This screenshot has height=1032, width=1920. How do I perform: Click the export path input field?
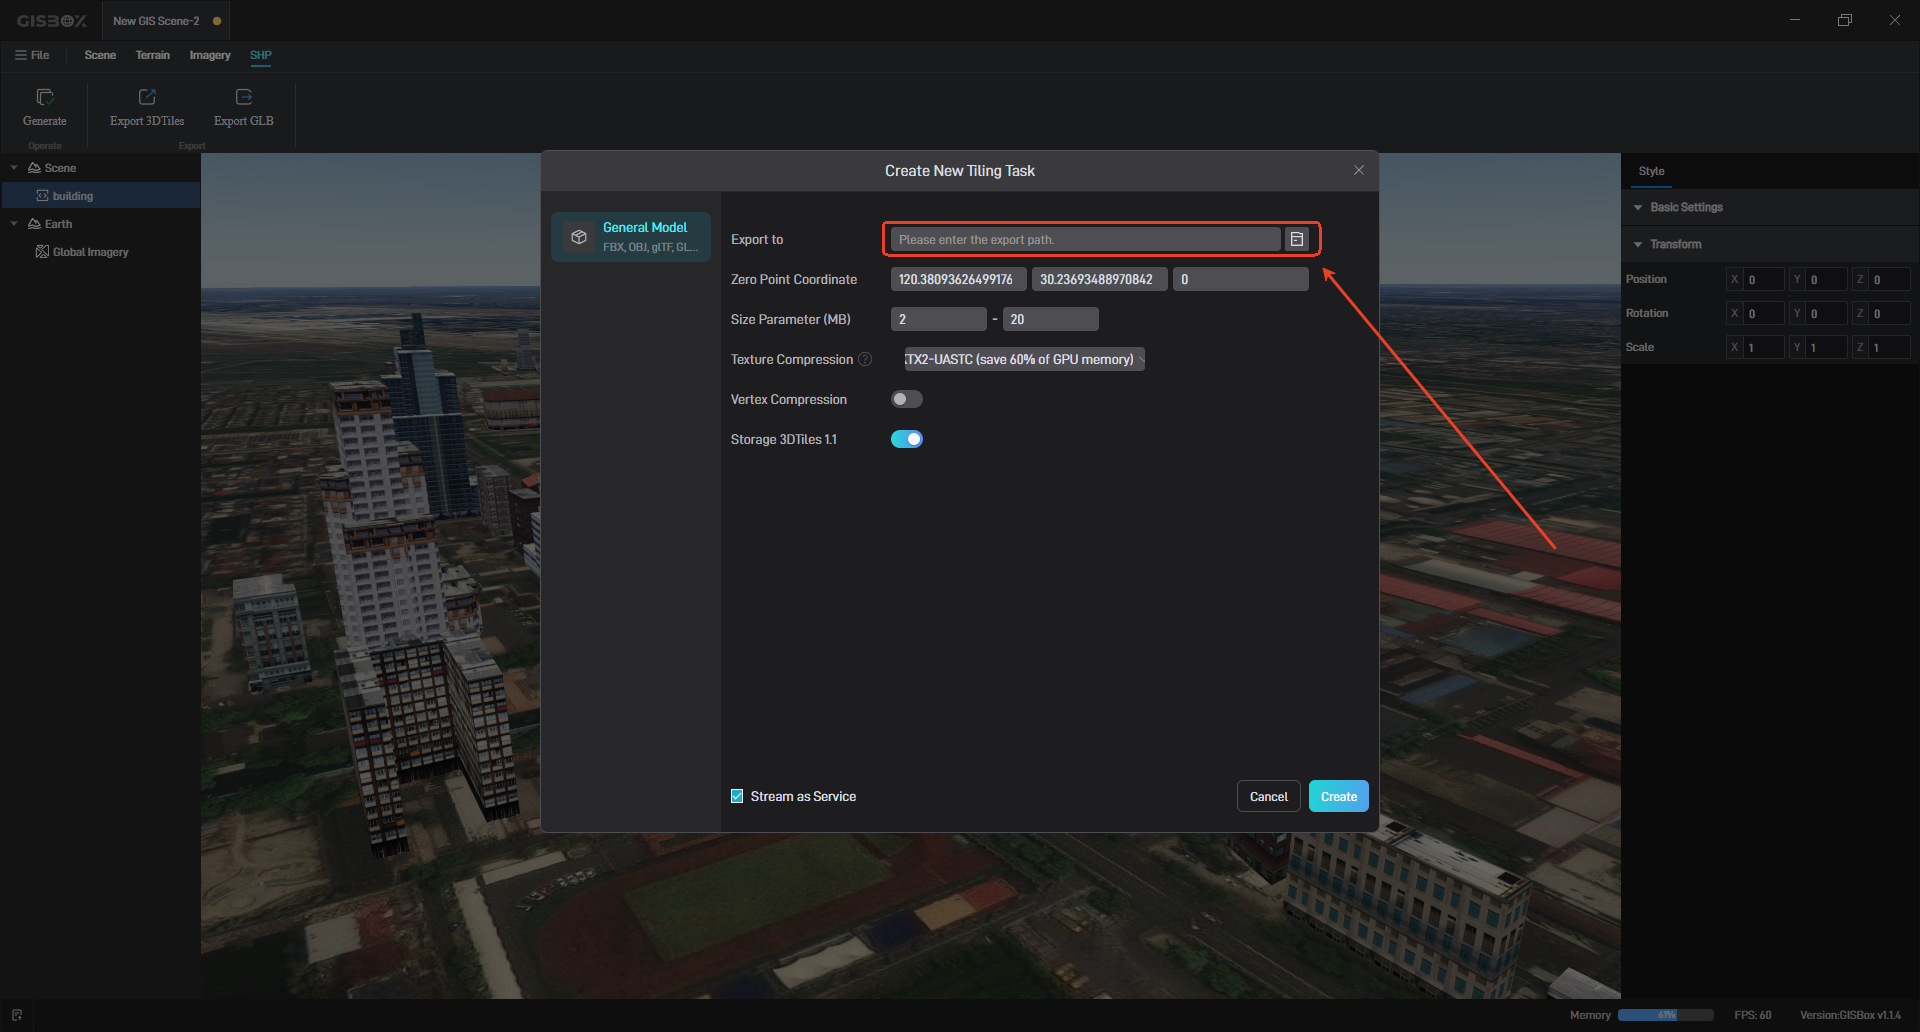coord(1085,239)
